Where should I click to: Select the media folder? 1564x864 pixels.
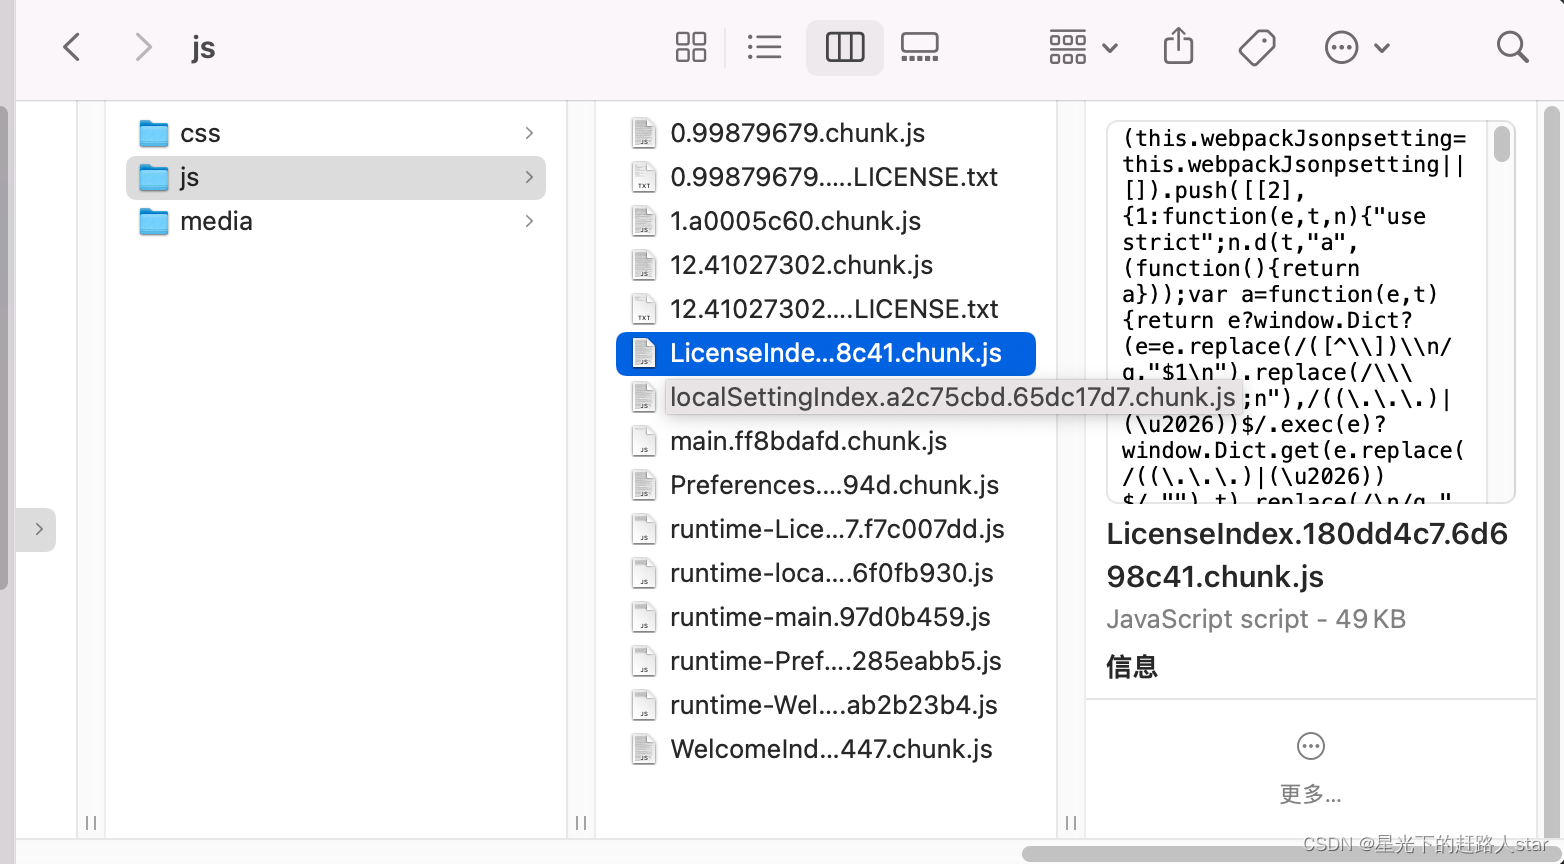pyautogui.click(x=336, y=221)
